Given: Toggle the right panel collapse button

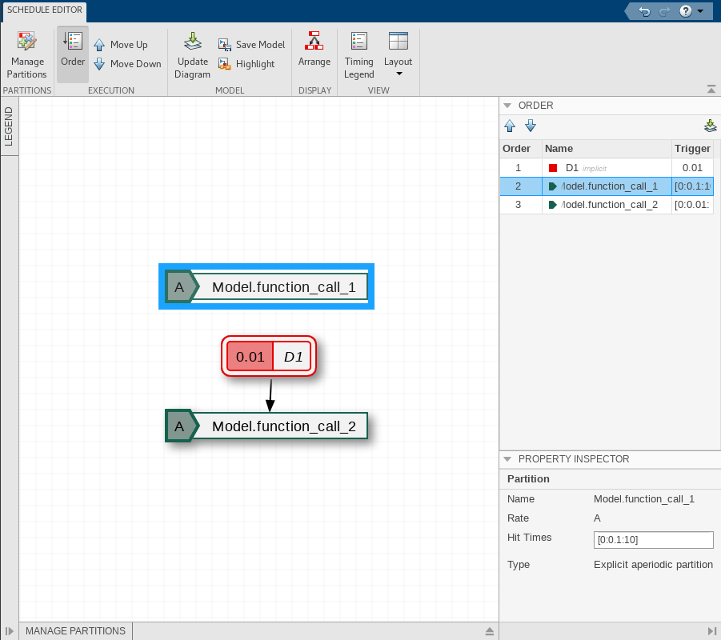Looking at the screenshot, I should coord(712,631).
